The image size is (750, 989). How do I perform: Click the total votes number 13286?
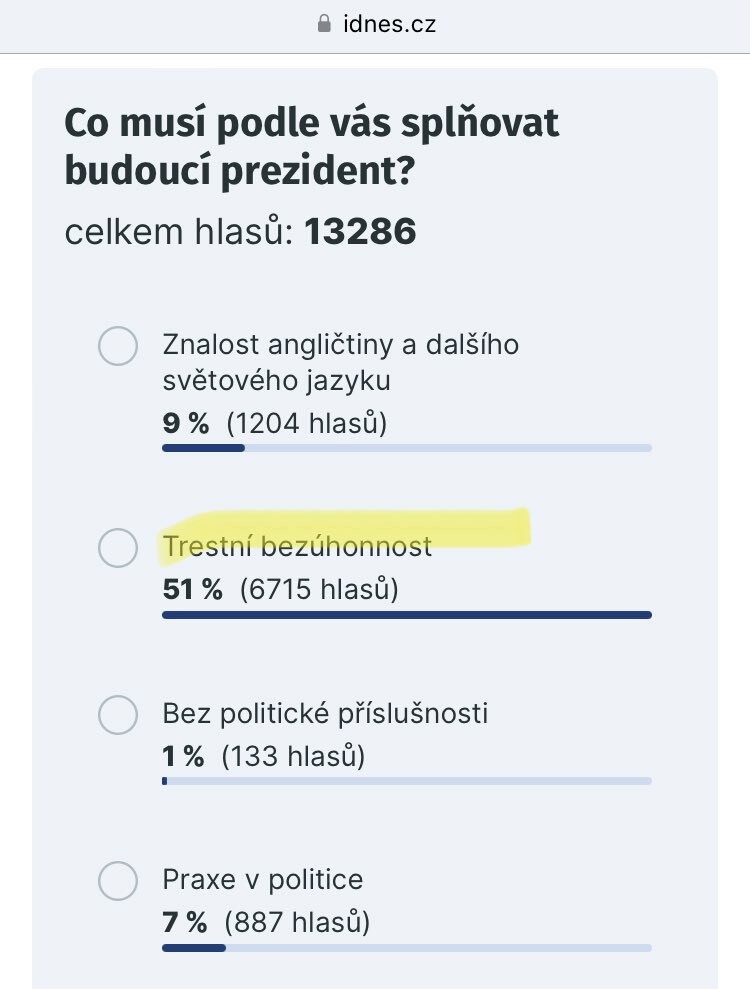coord(360,231)
